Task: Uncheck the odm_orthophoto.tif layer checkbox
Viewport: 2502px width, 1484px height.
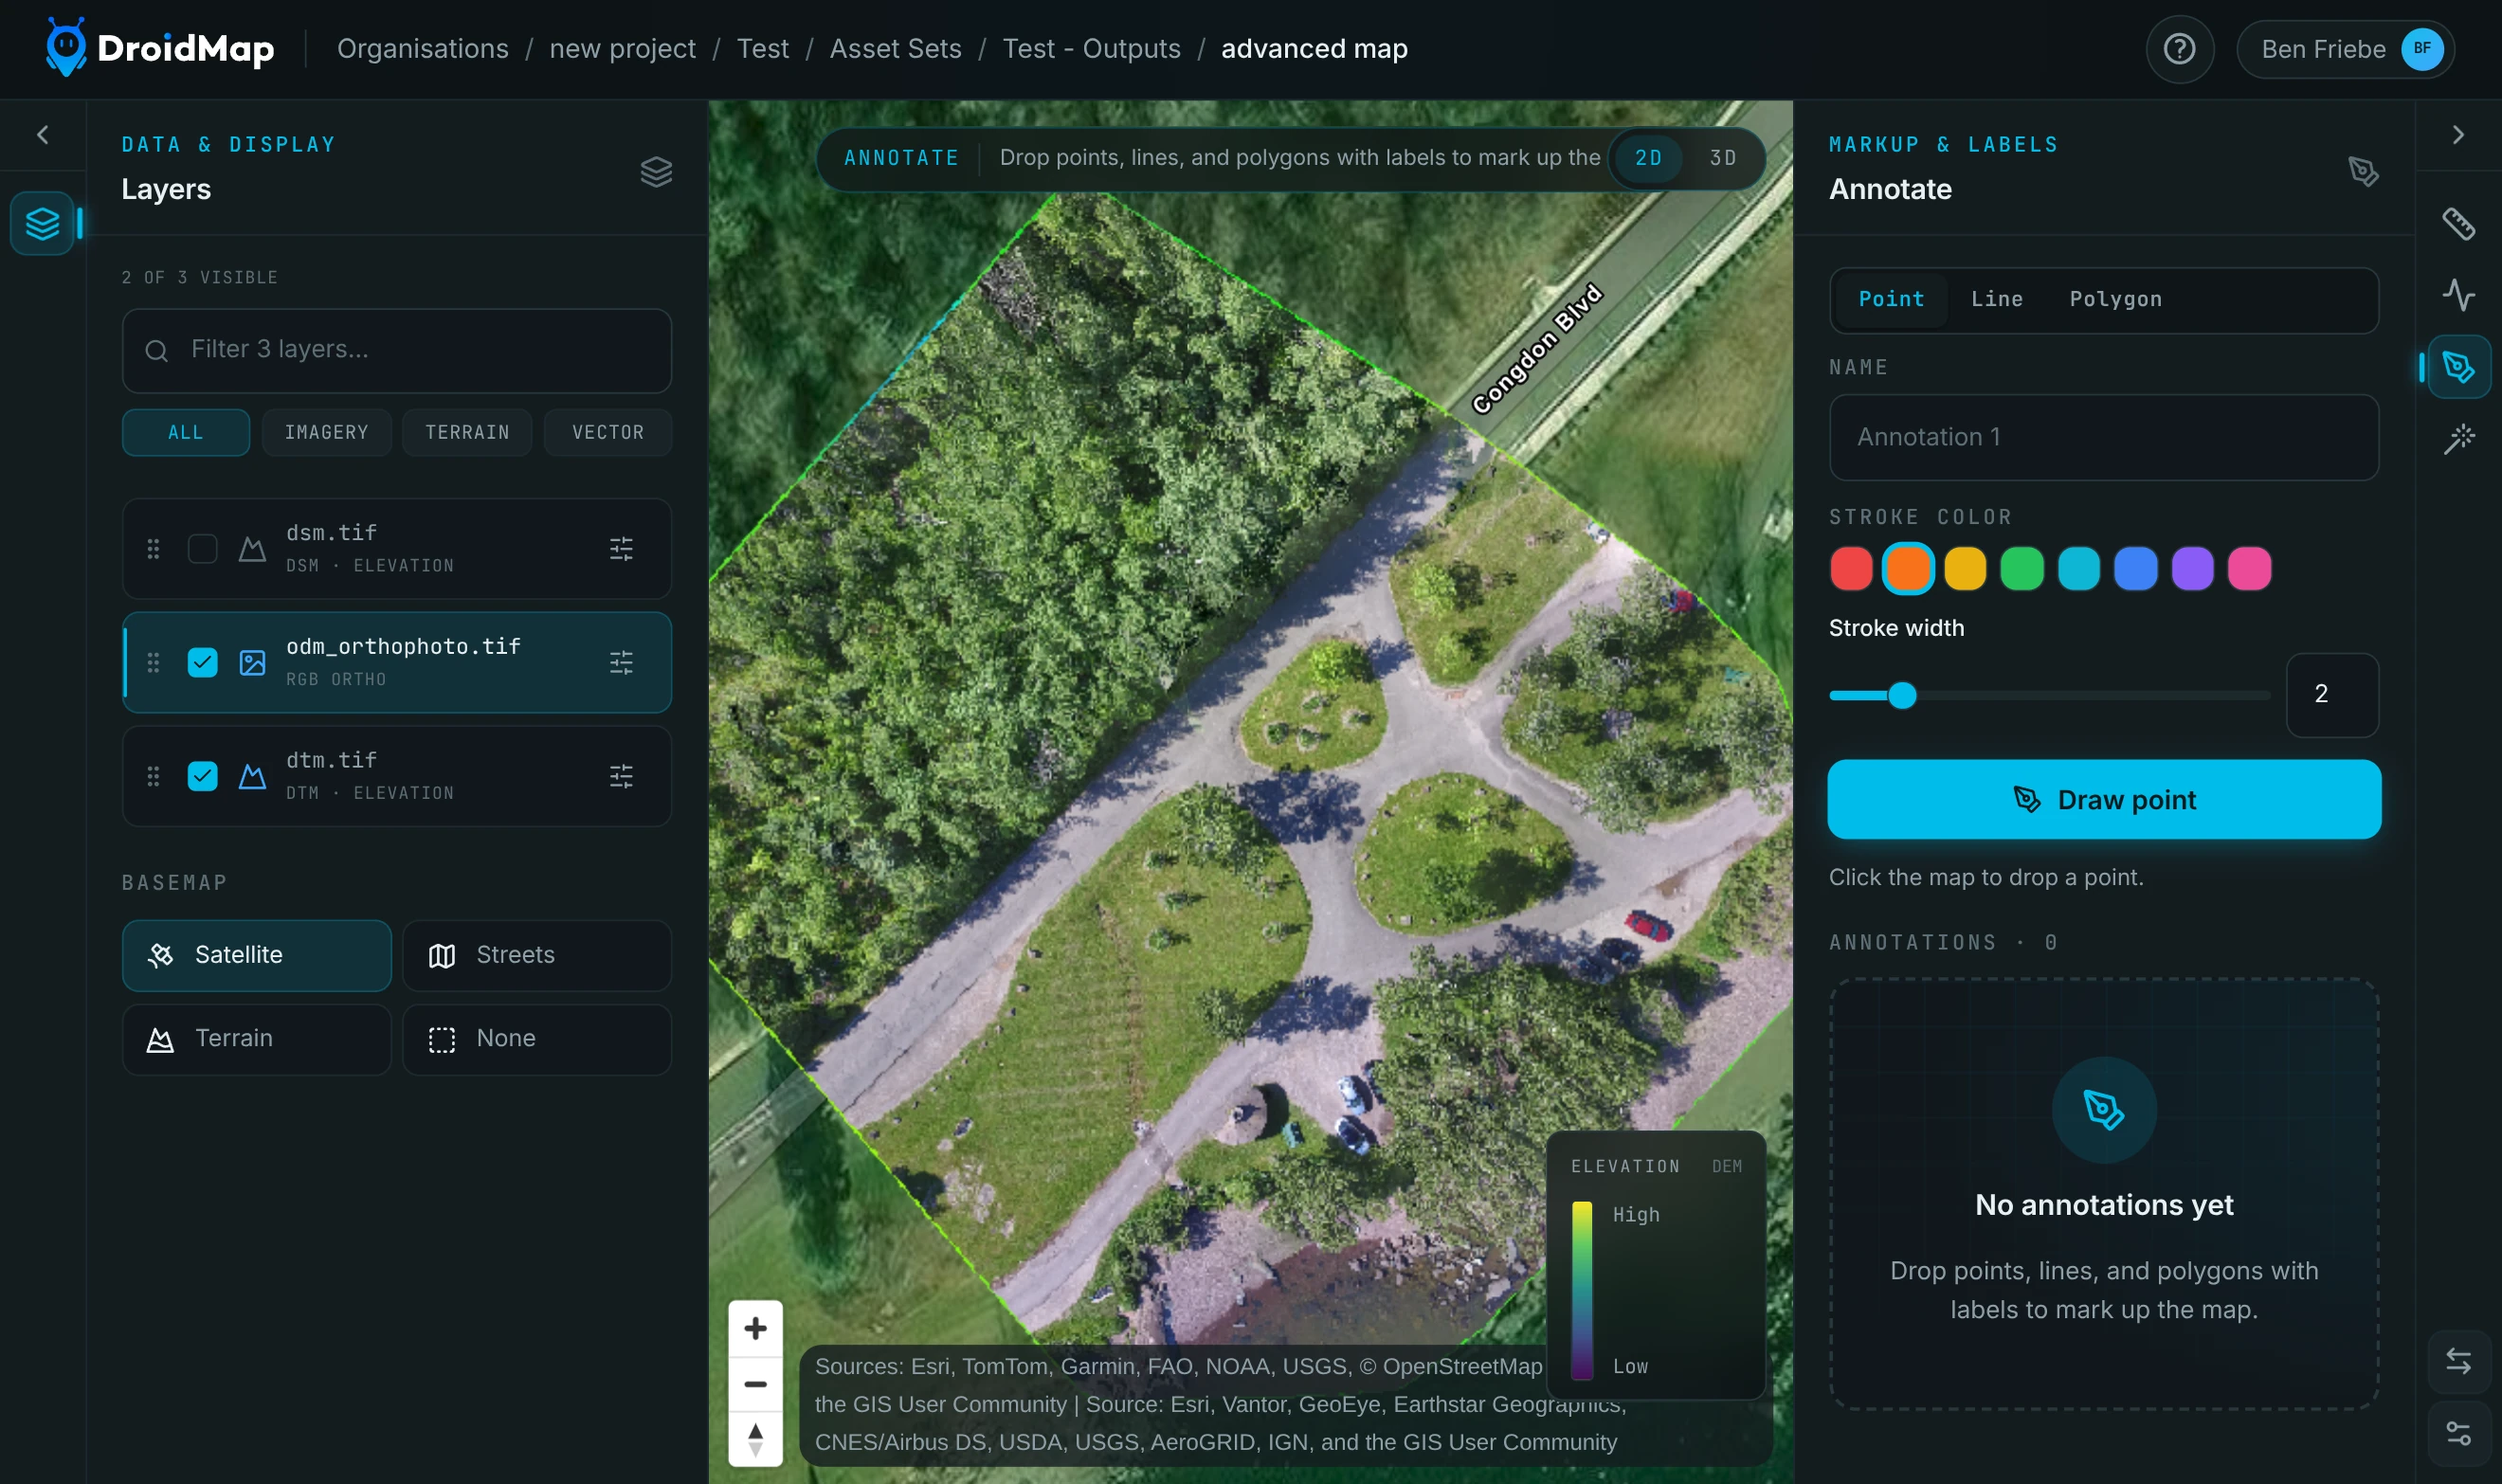Action: tap(203, 662)
